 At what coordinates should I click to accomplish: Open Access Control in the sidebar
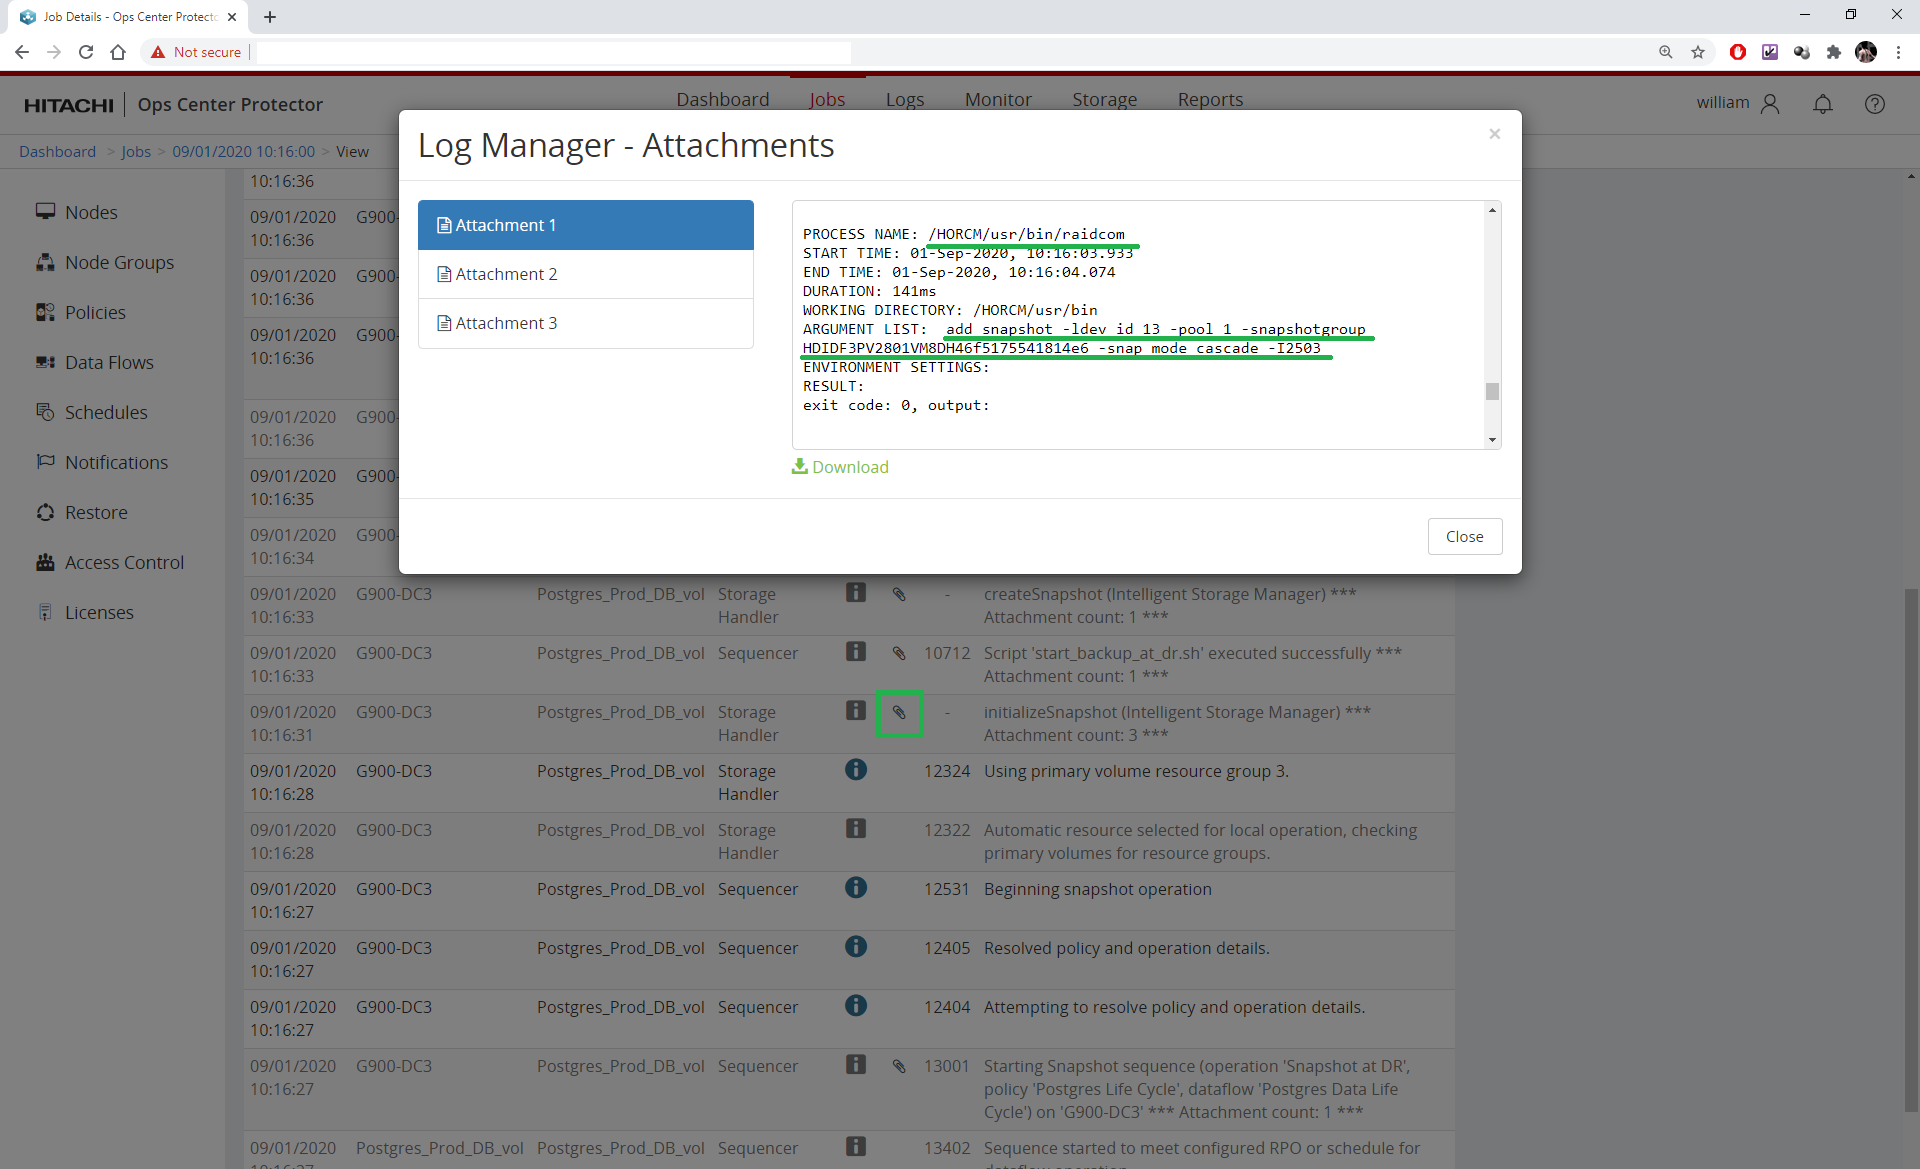click(124, 563)
